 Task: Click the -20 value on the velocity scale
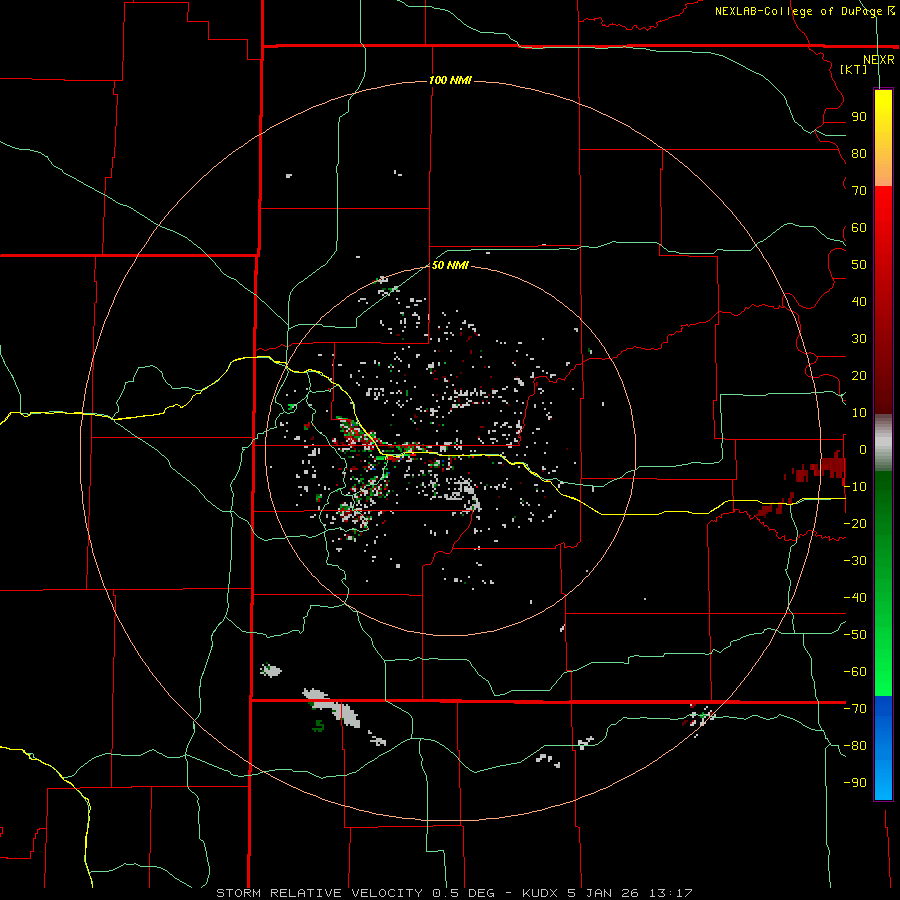[855, 524]
